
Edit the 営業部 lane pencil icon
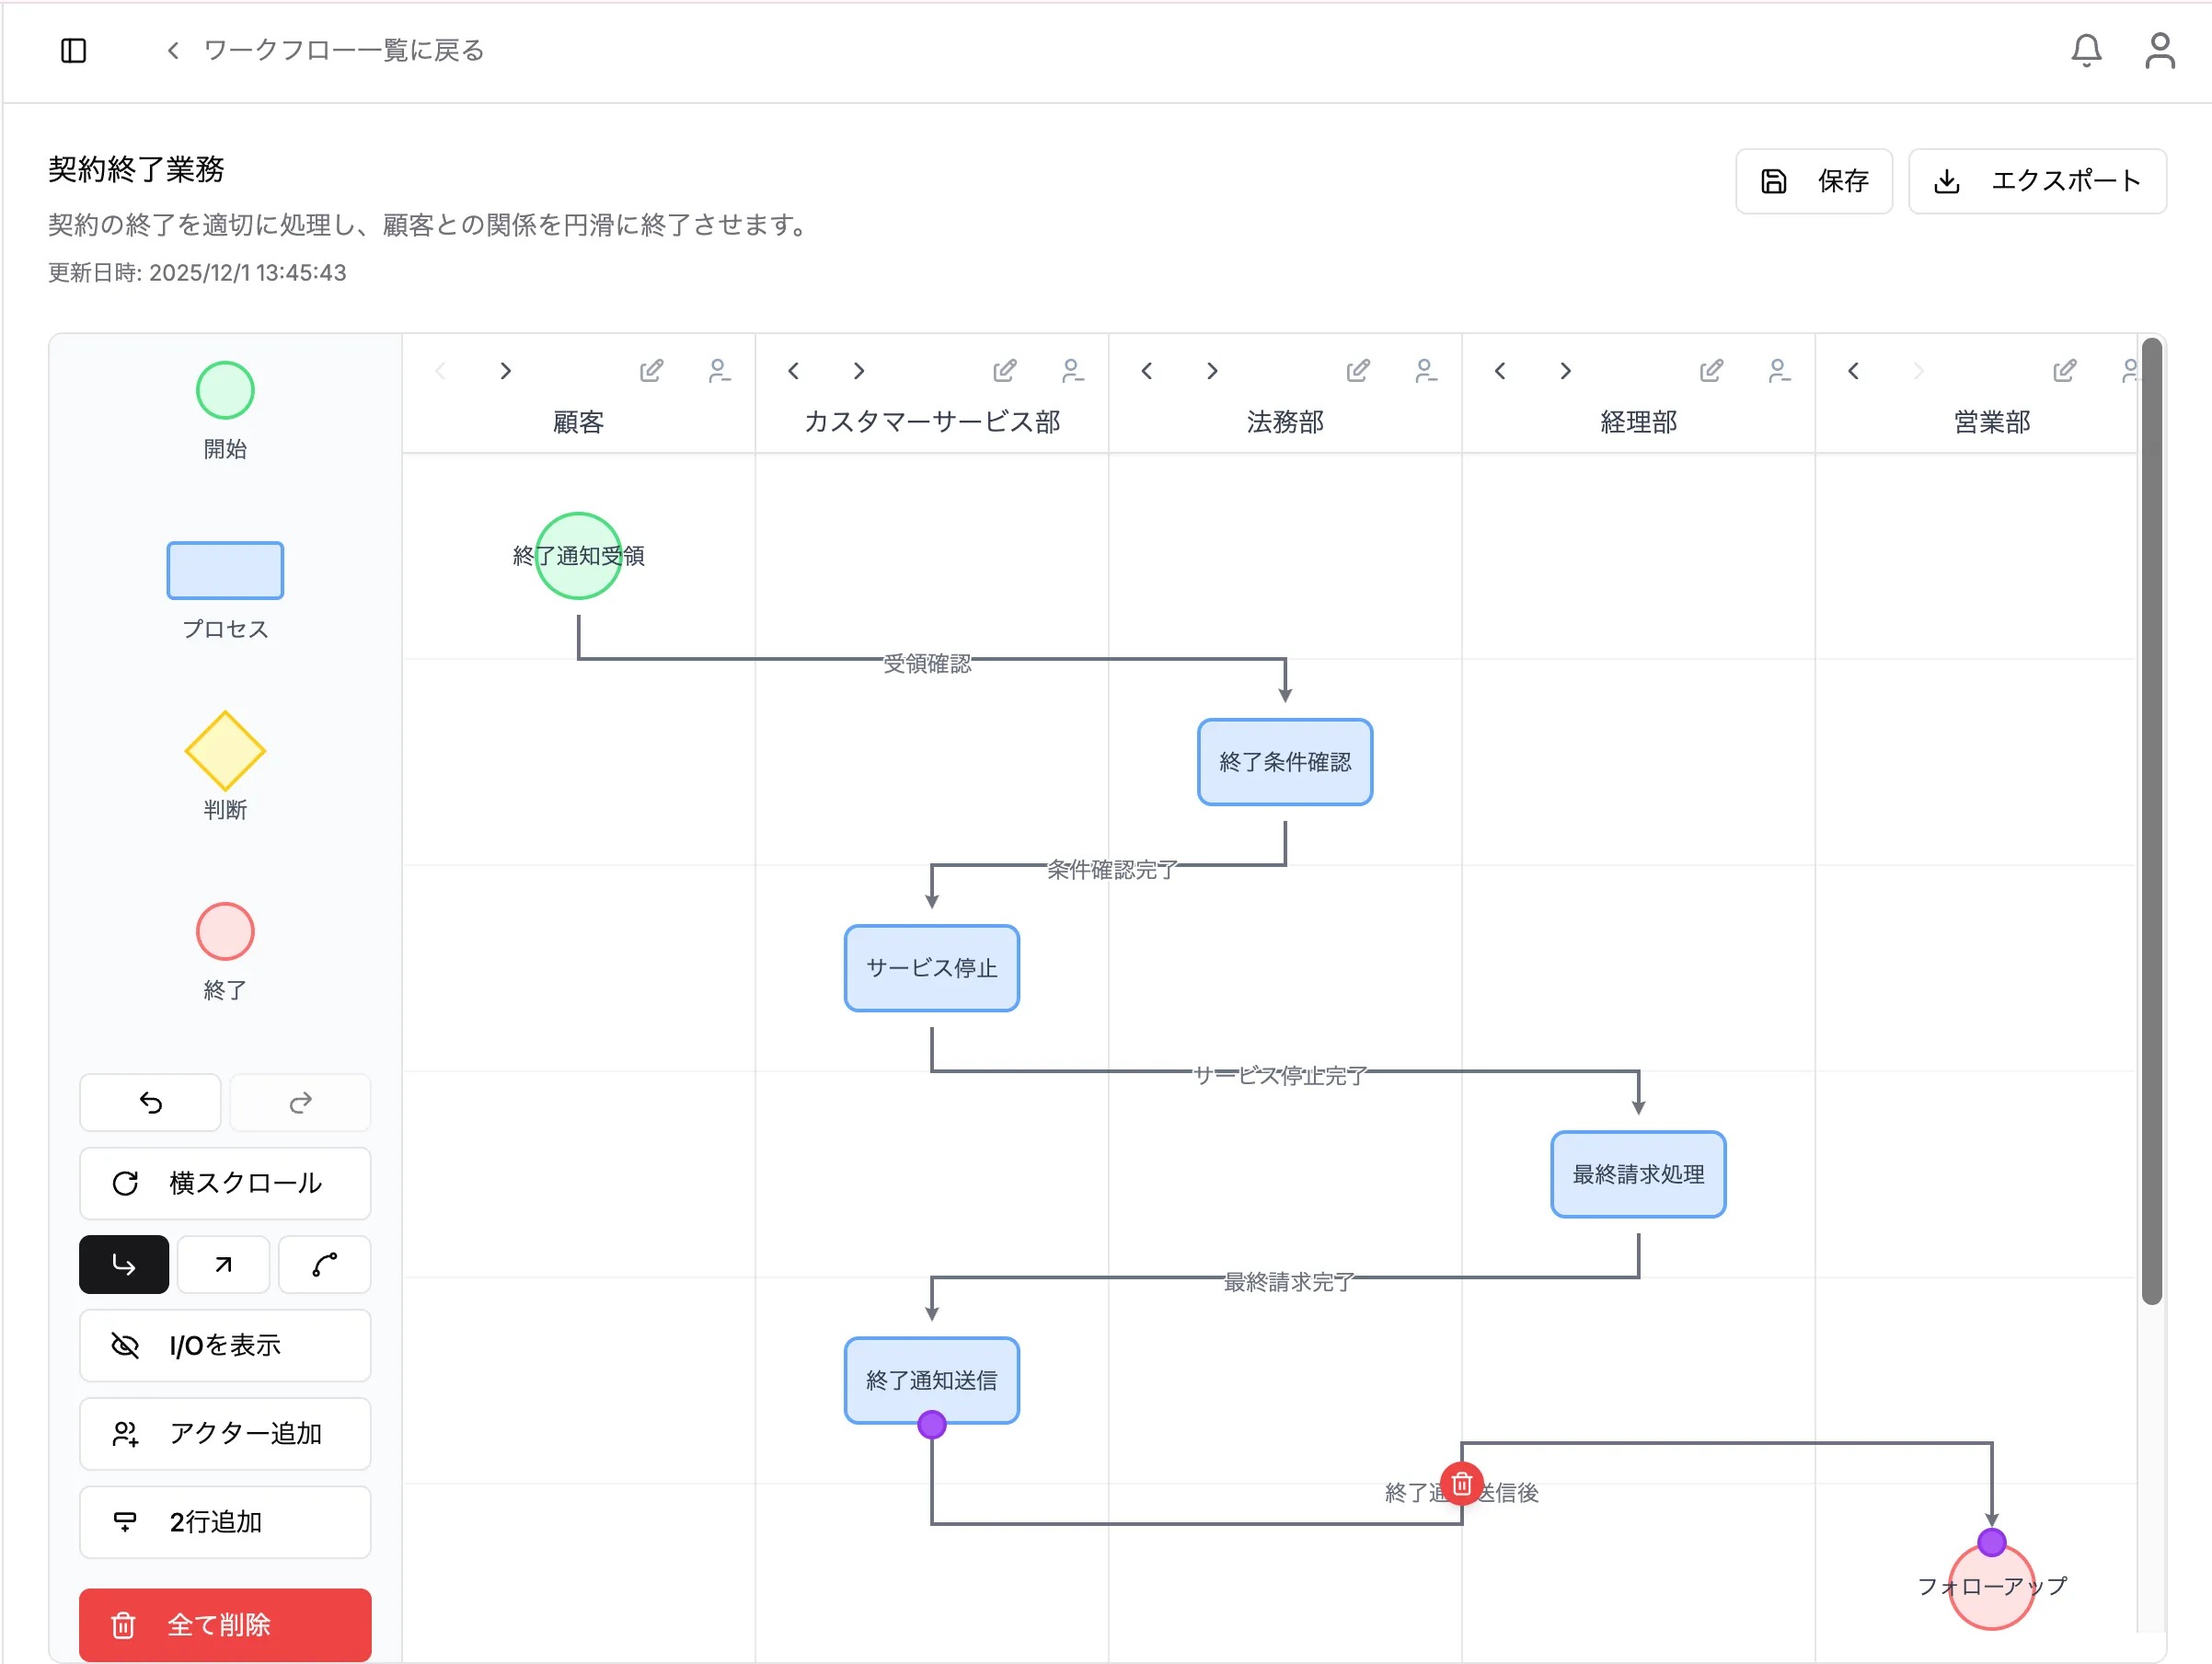click(x=2065, y=371)
